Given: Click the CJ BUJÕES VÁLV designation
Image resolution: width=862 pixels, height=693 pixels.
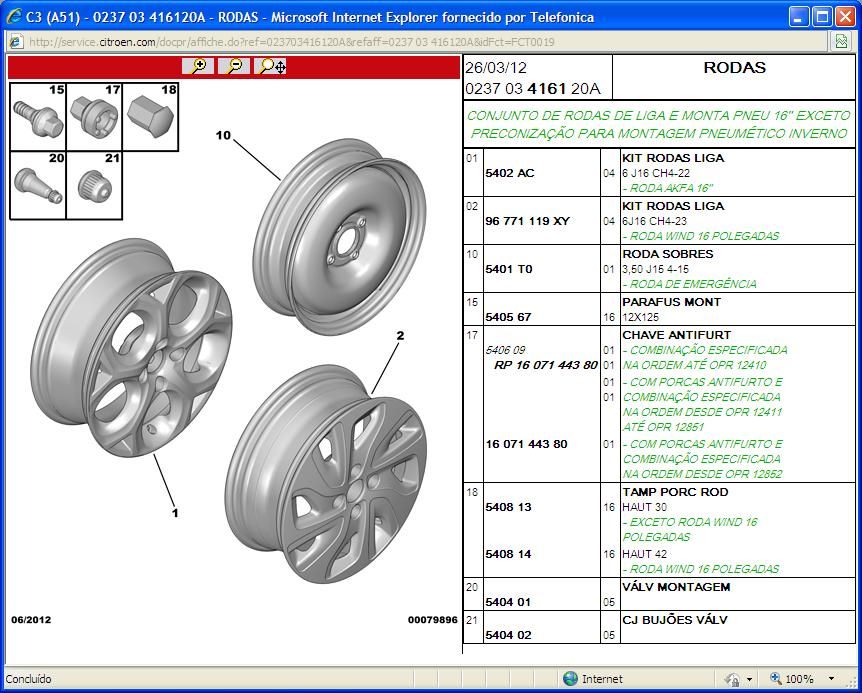Looking at the screenshot, I should [675, 620].
